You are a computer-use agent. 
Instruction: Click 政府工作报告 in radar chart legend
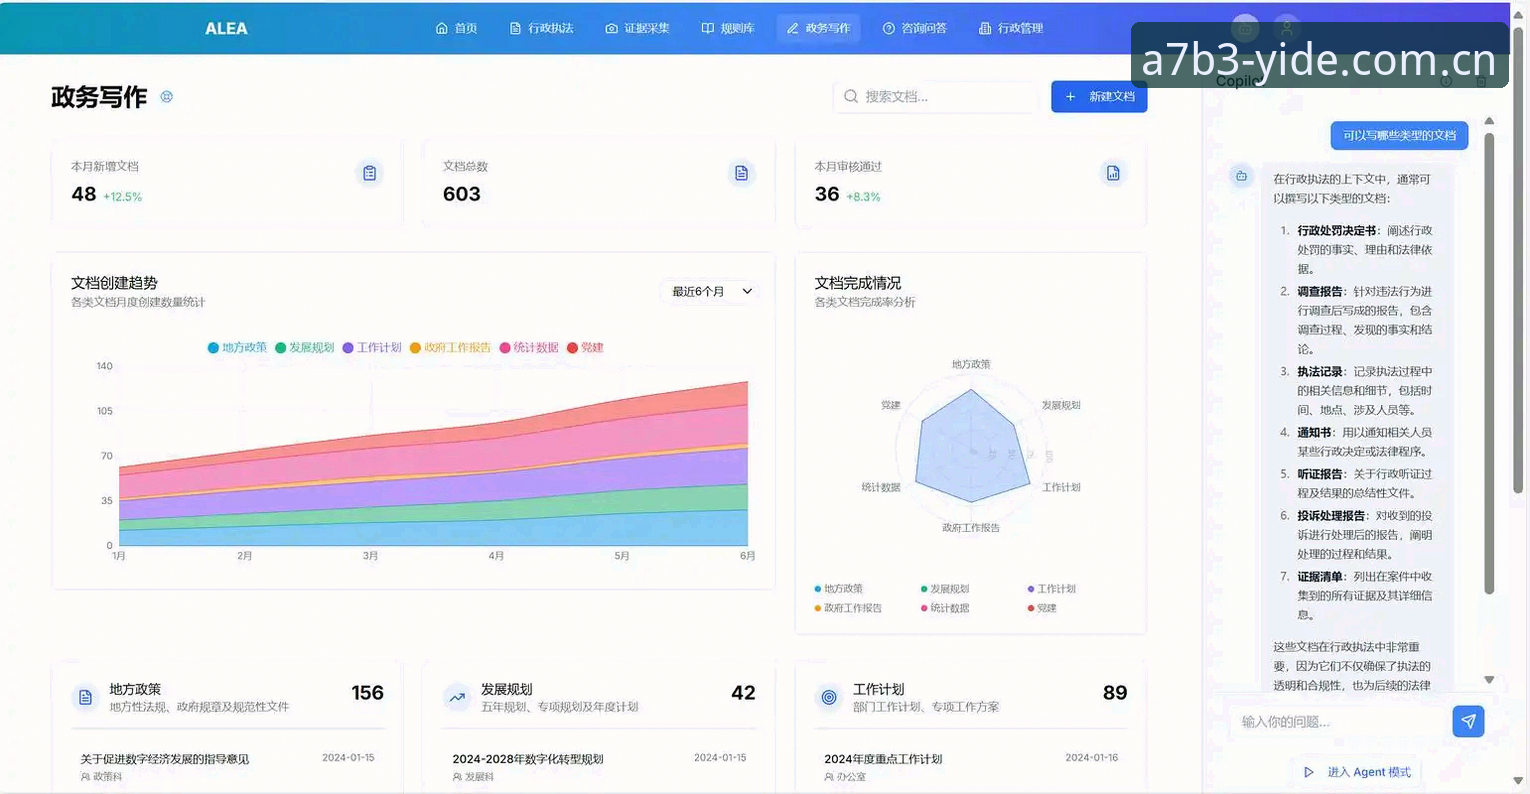tap(848, 608)
